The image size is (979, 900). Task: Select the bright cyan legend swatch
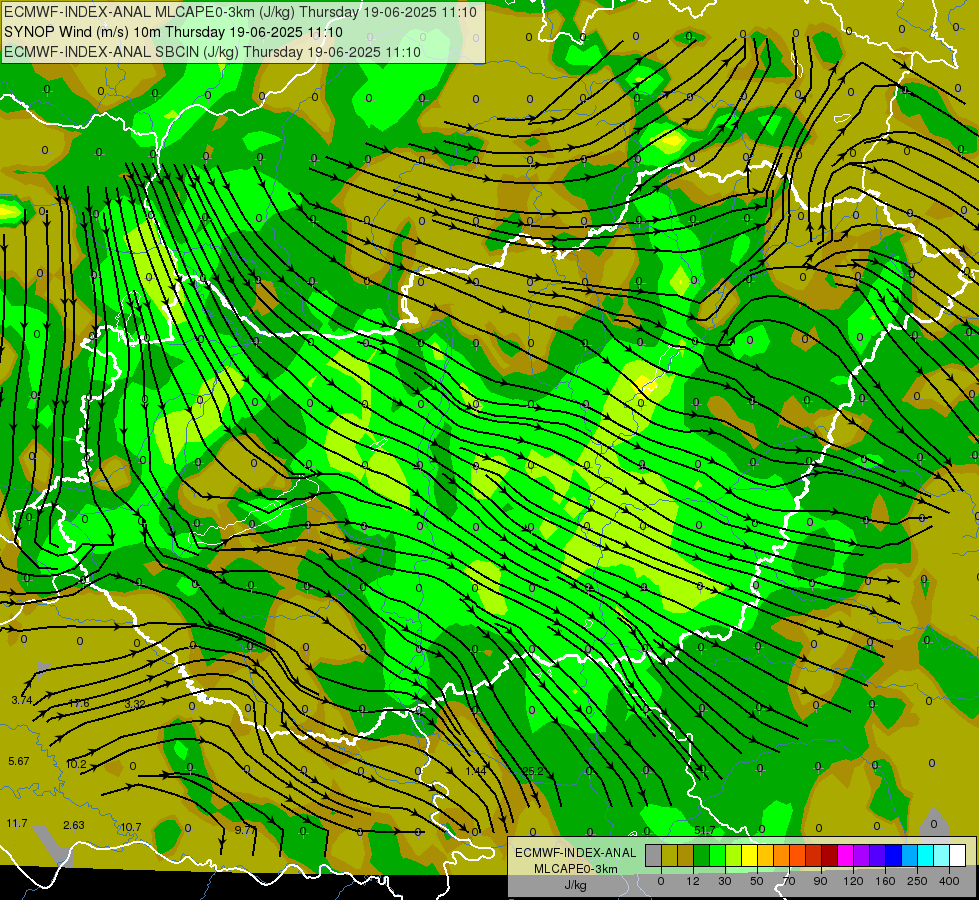point(925,855)
